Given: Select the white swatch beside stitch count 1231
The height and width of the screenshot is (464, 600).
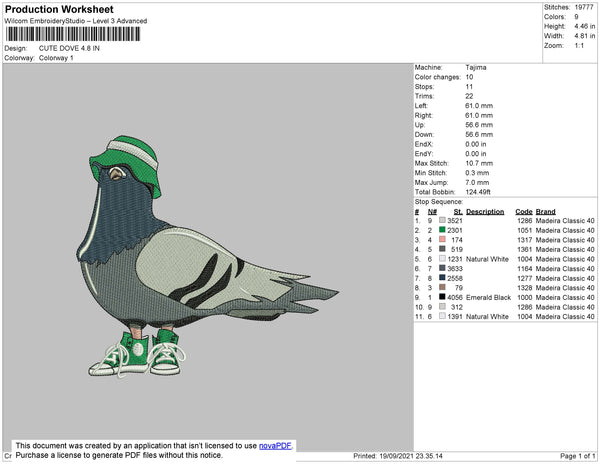Looking at the screenshot, I should click(442, 259).
